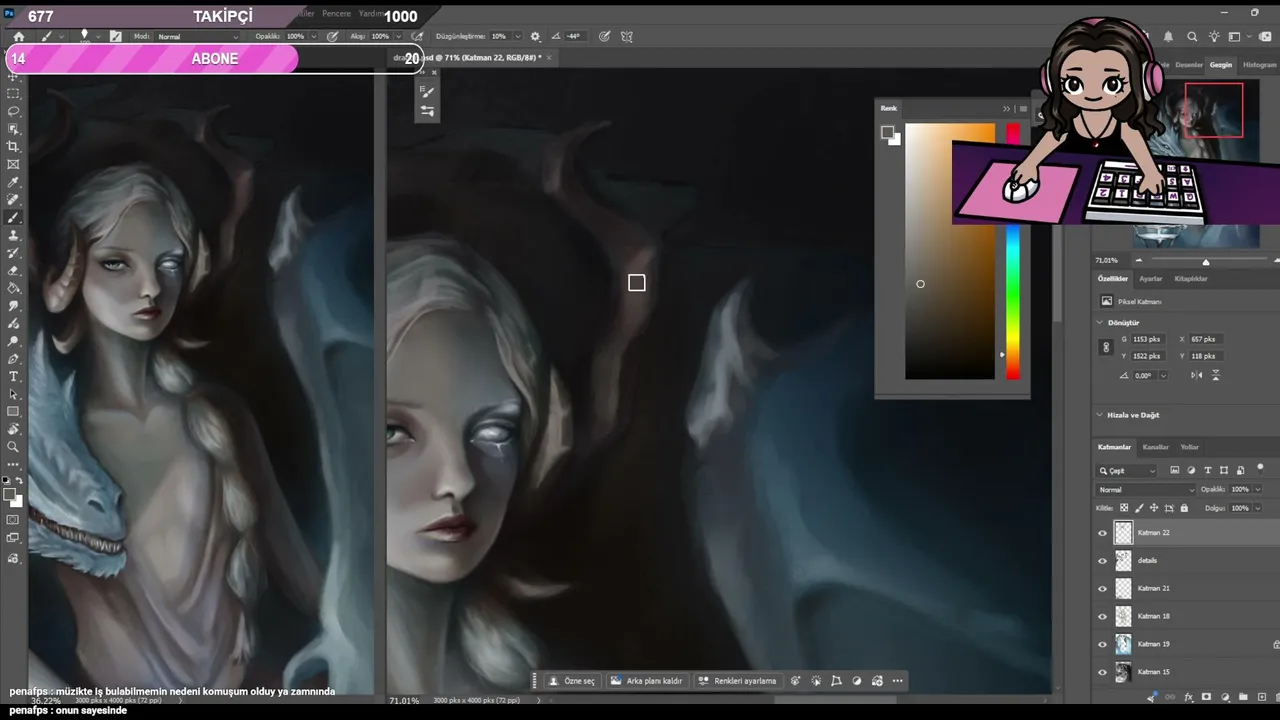Close the document tab
The image size is (1280, 720).
click(549, 58)
